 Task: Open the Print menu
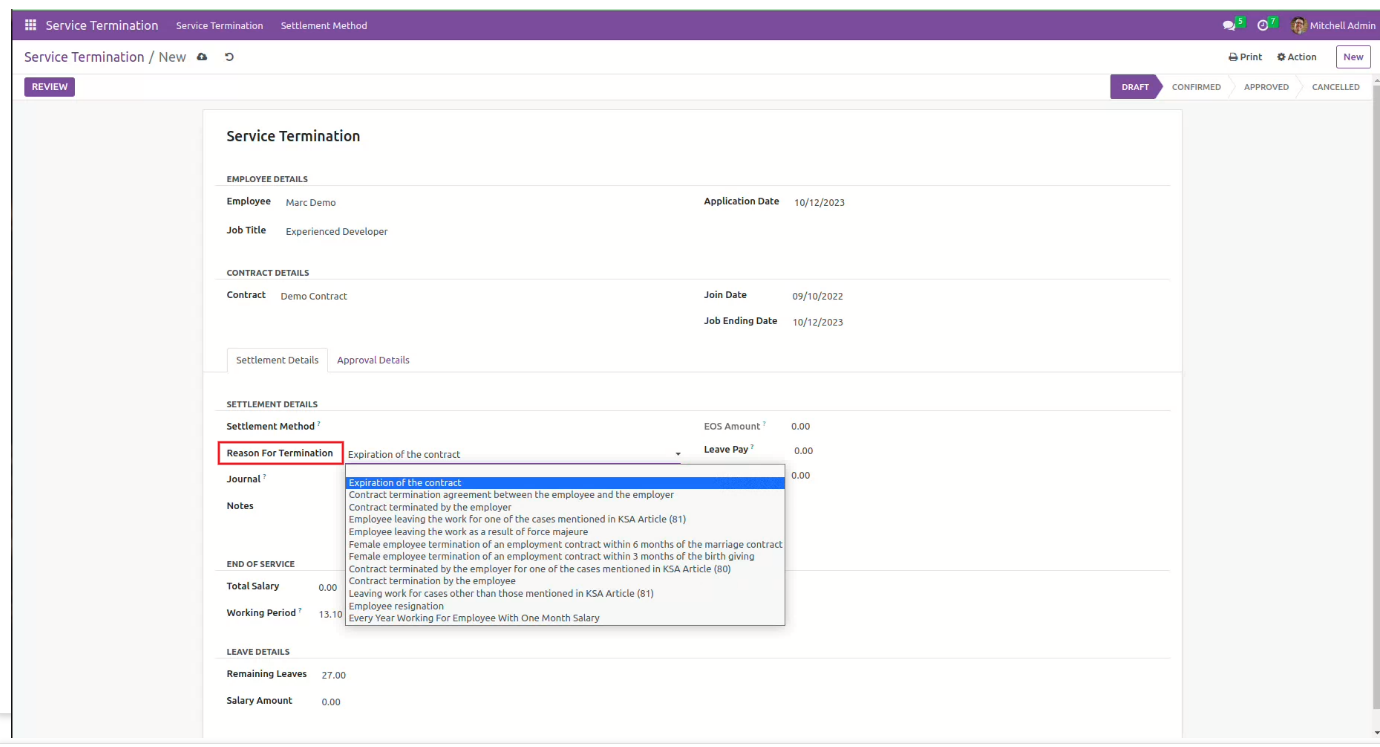tap(1245, 57)
